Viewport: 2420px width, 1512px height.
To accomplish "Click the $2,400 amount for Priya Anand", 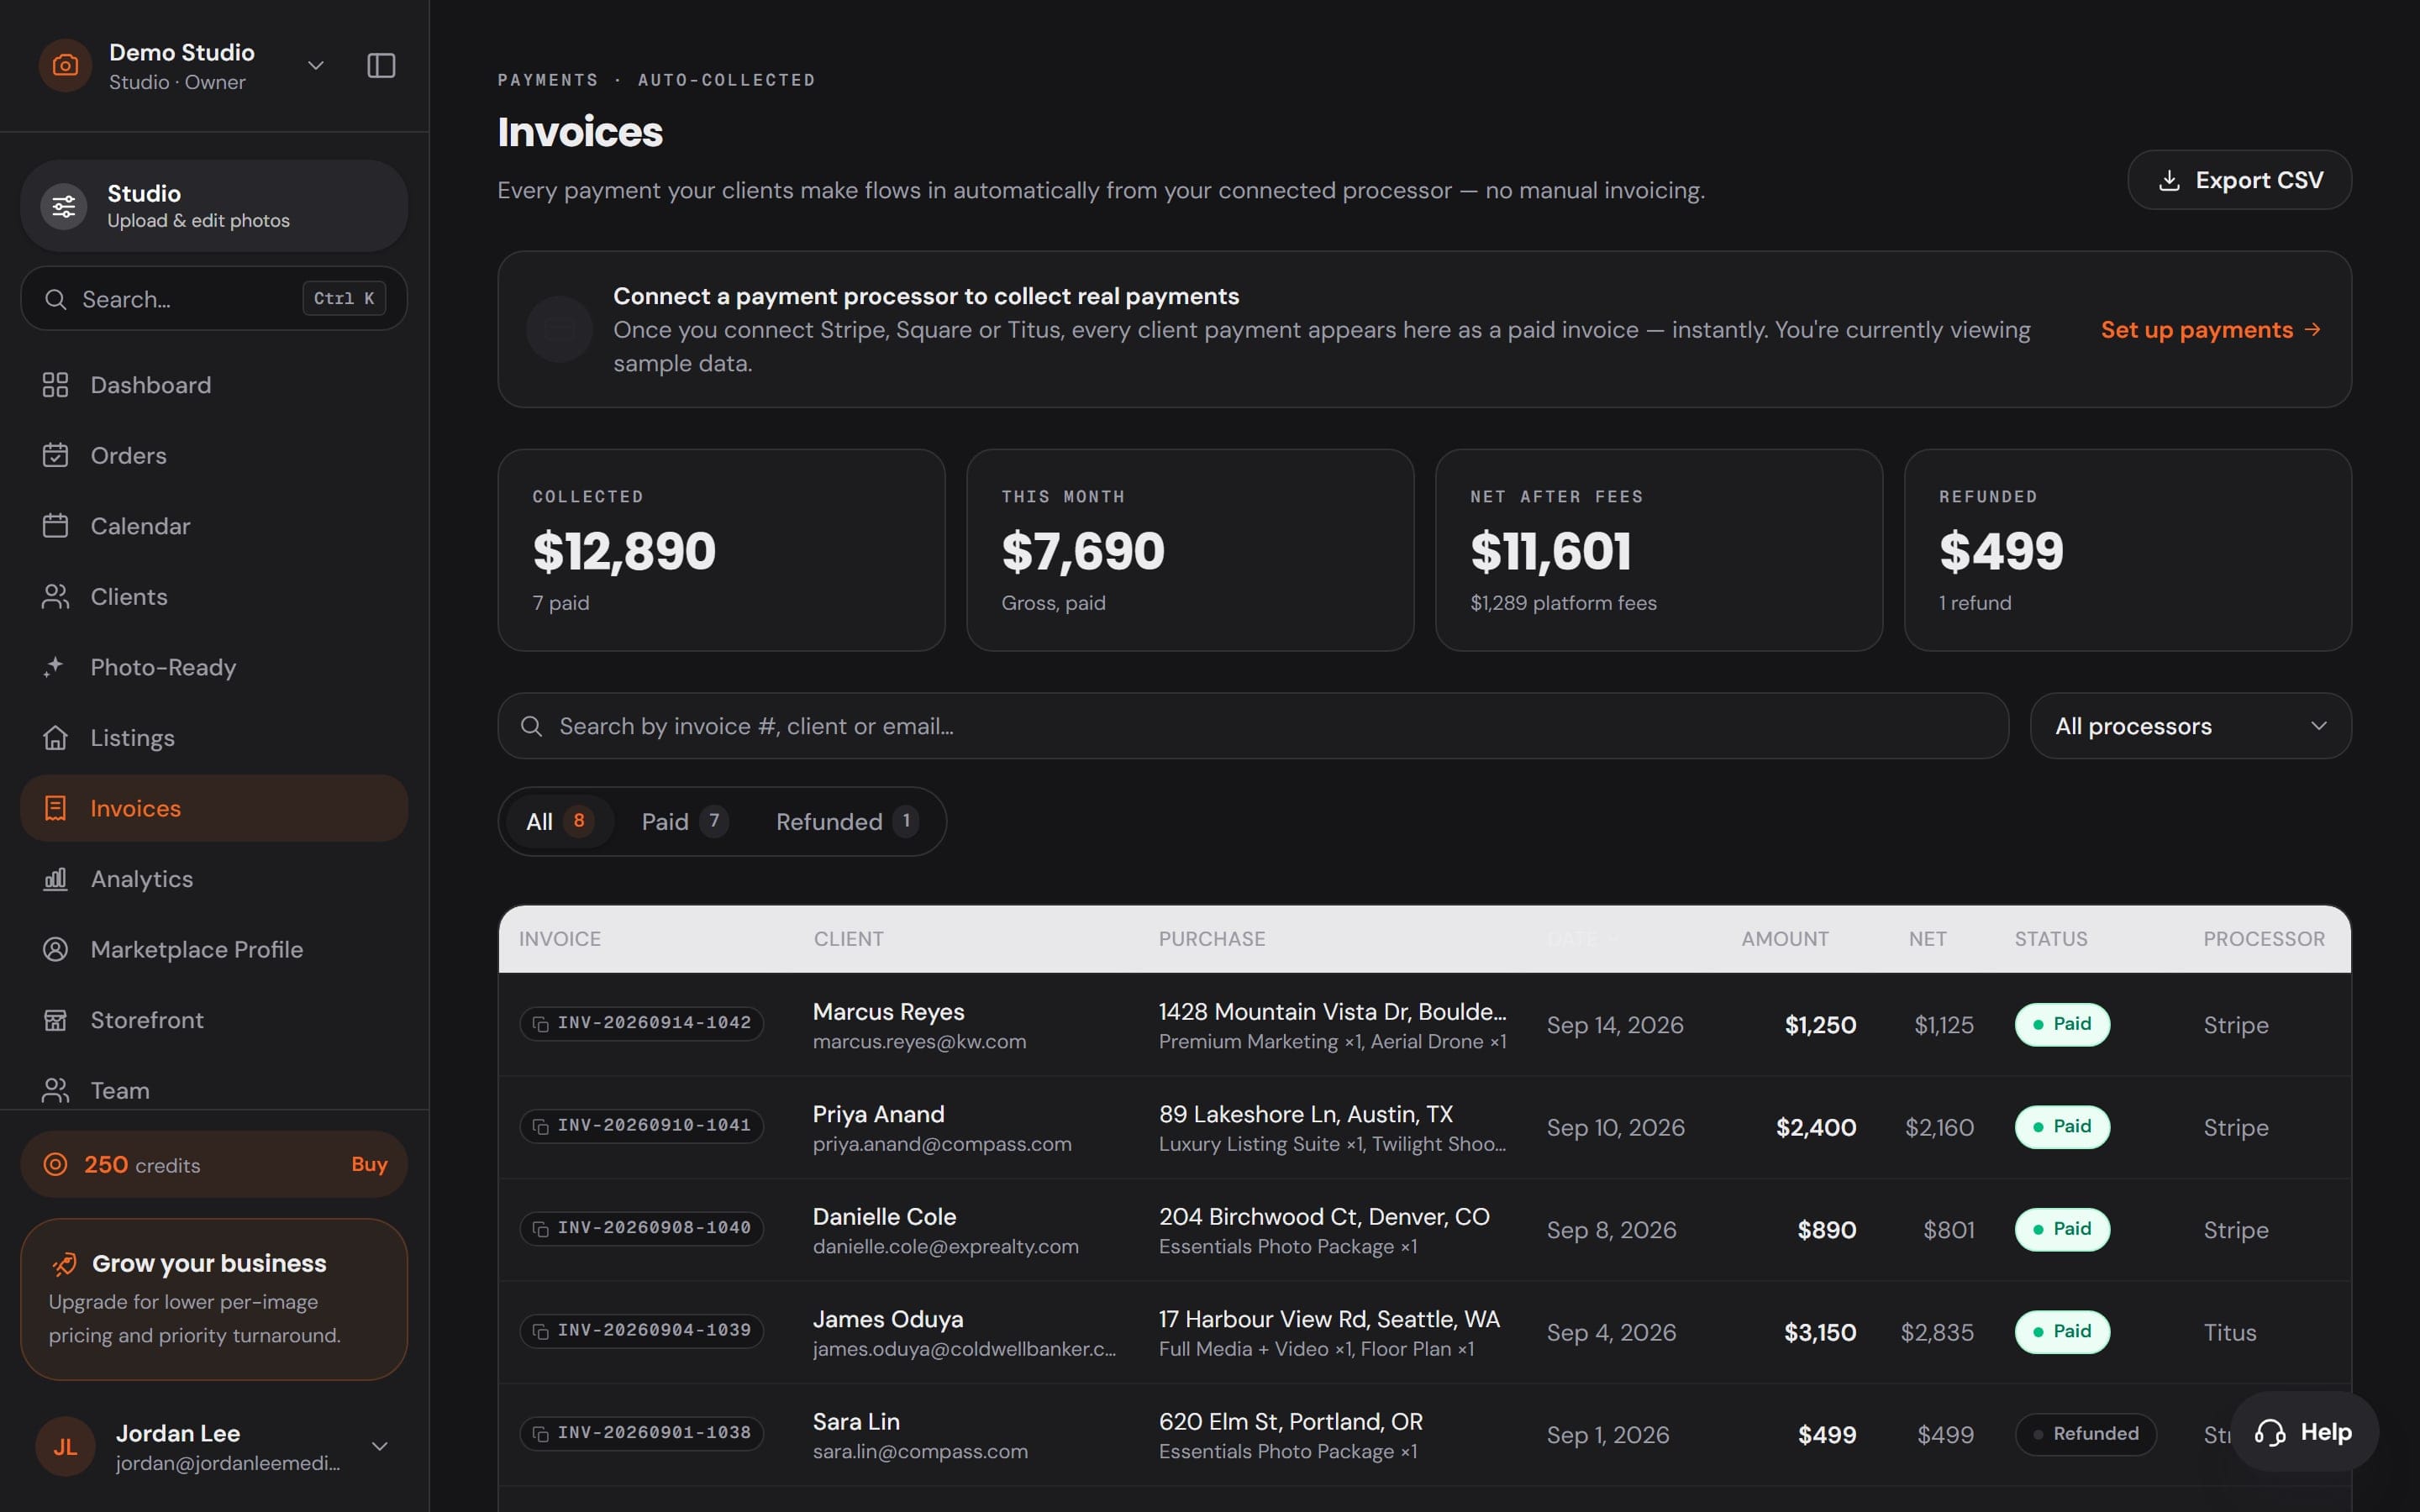I will point(1815,1127).
